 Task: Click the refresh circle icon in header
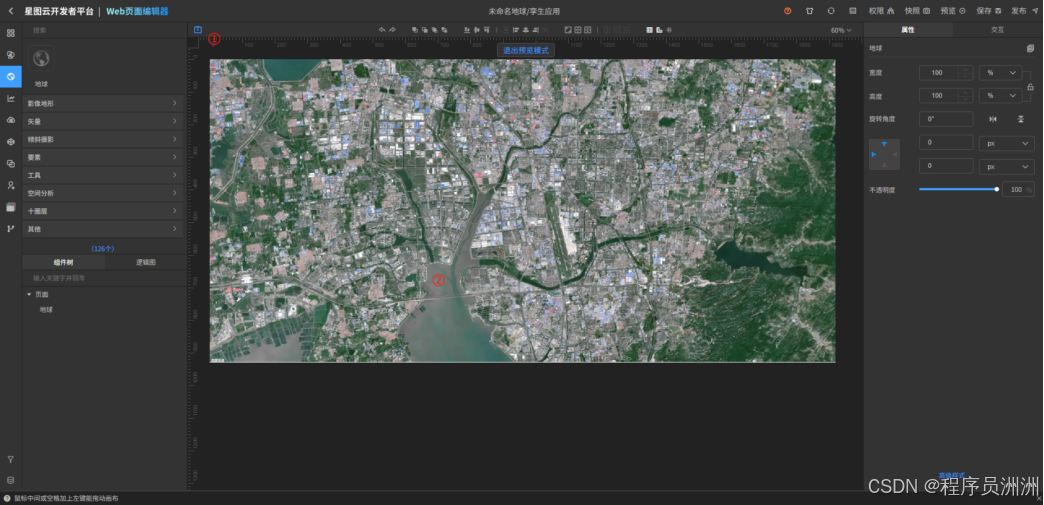tap(831, 11)
